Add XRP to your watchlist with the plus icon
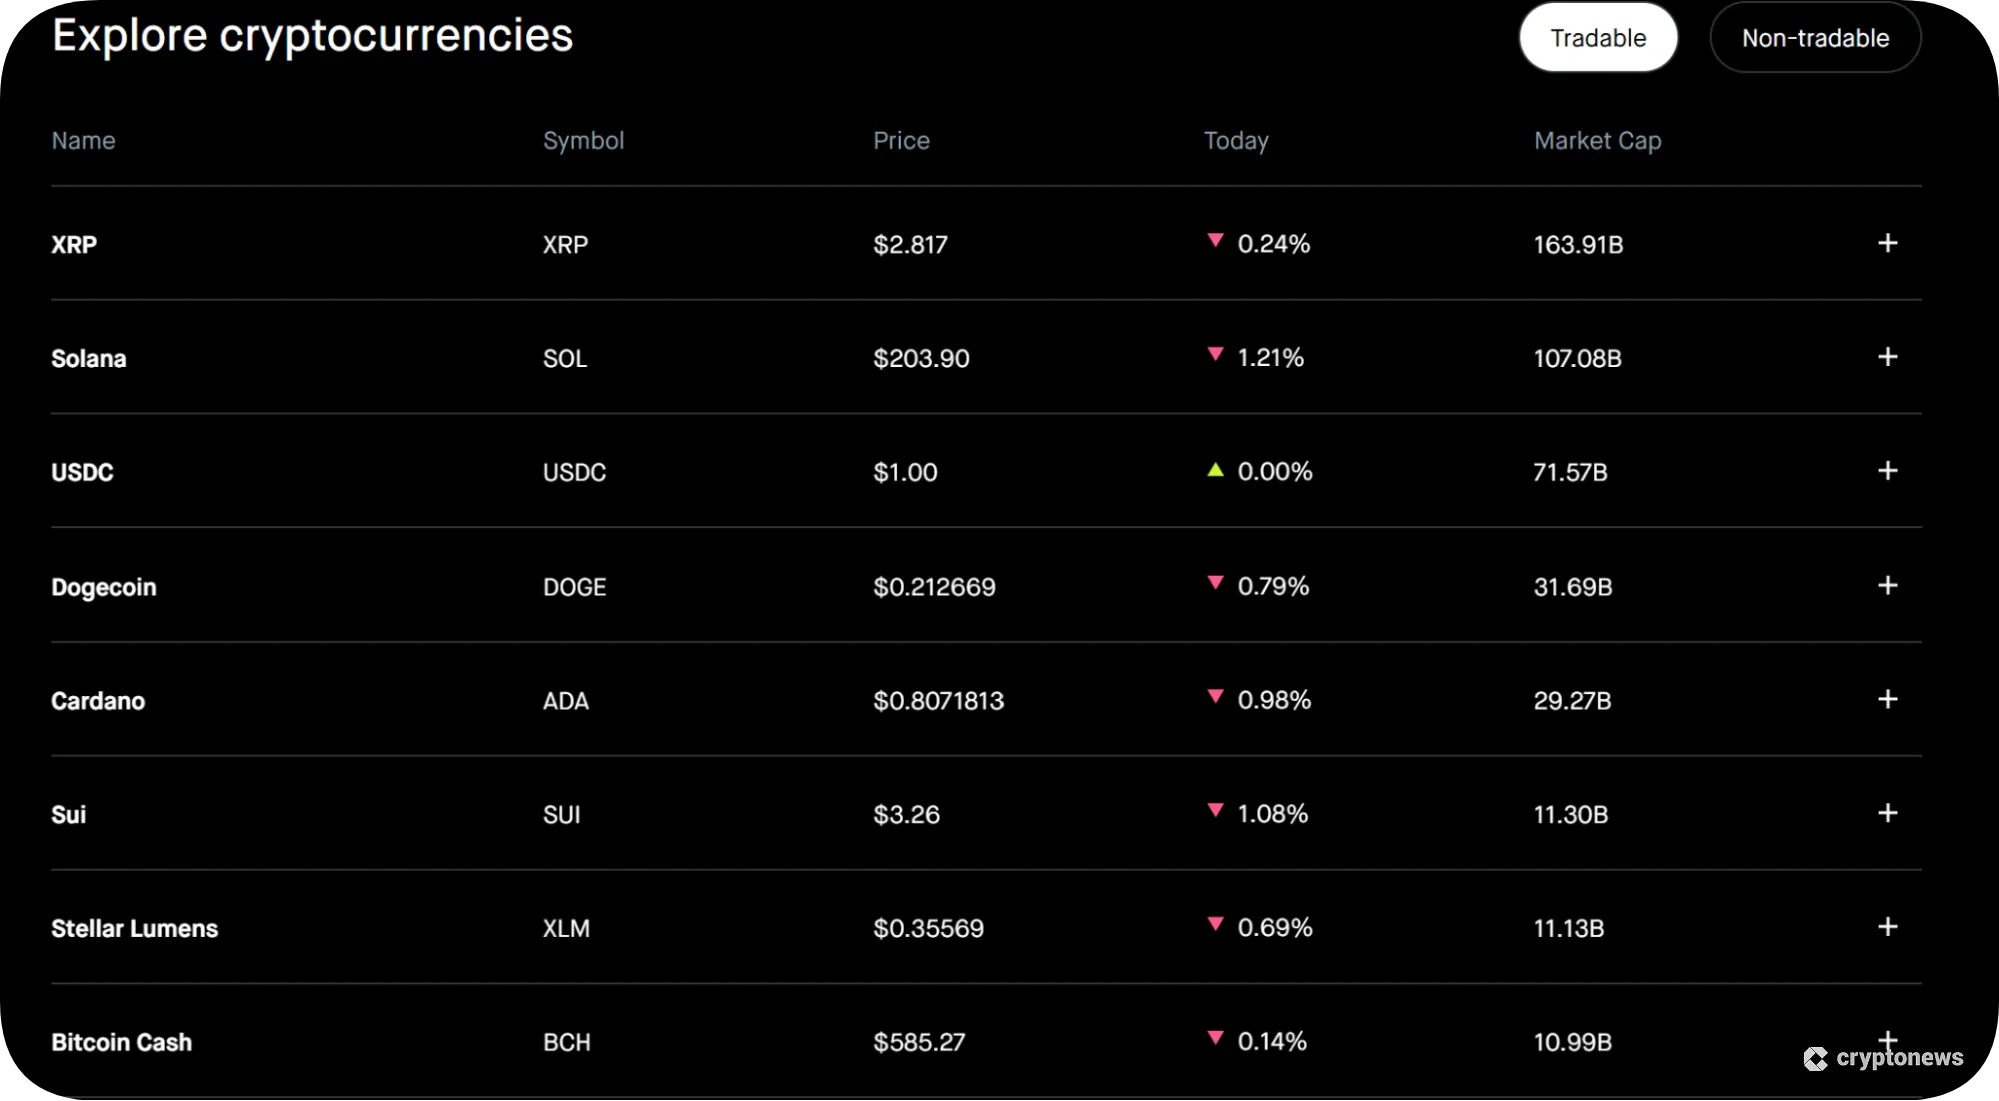Image resolution: width=1999 pixels, height=1101 pixels. click(1888, 243)
